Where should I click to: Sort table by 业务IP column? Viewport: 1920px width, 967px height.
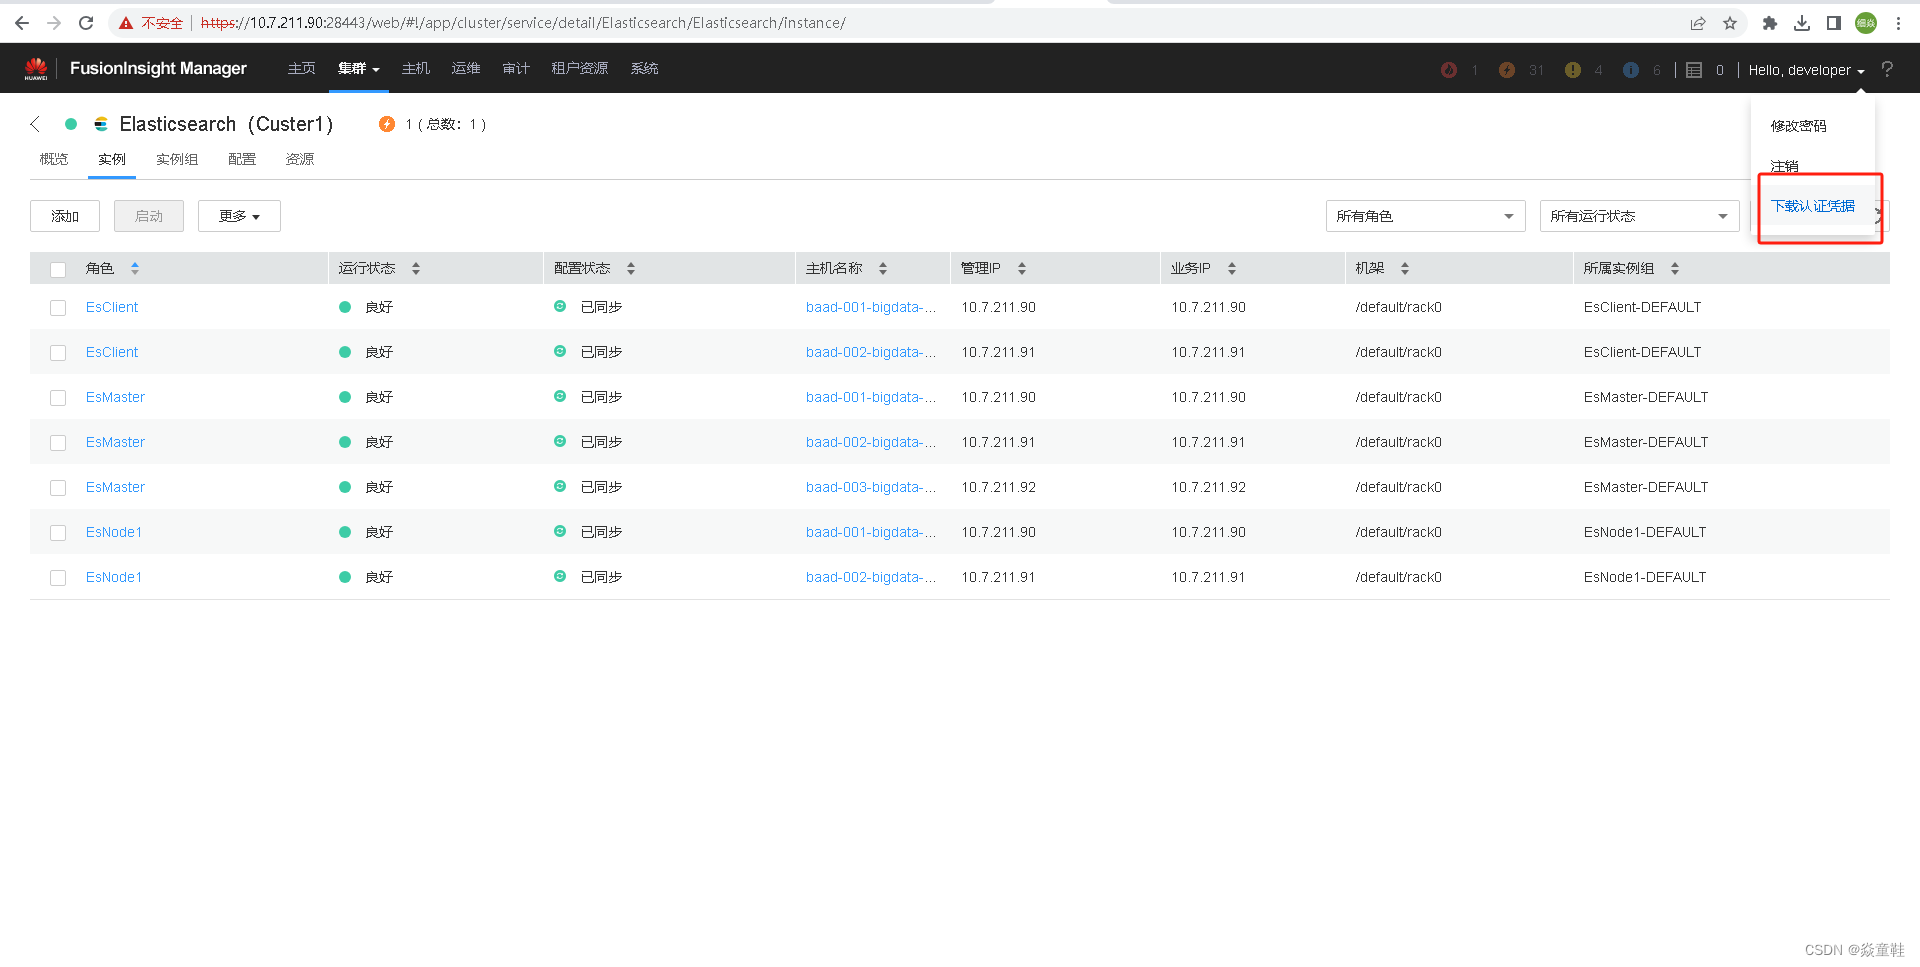[1232, 268]
